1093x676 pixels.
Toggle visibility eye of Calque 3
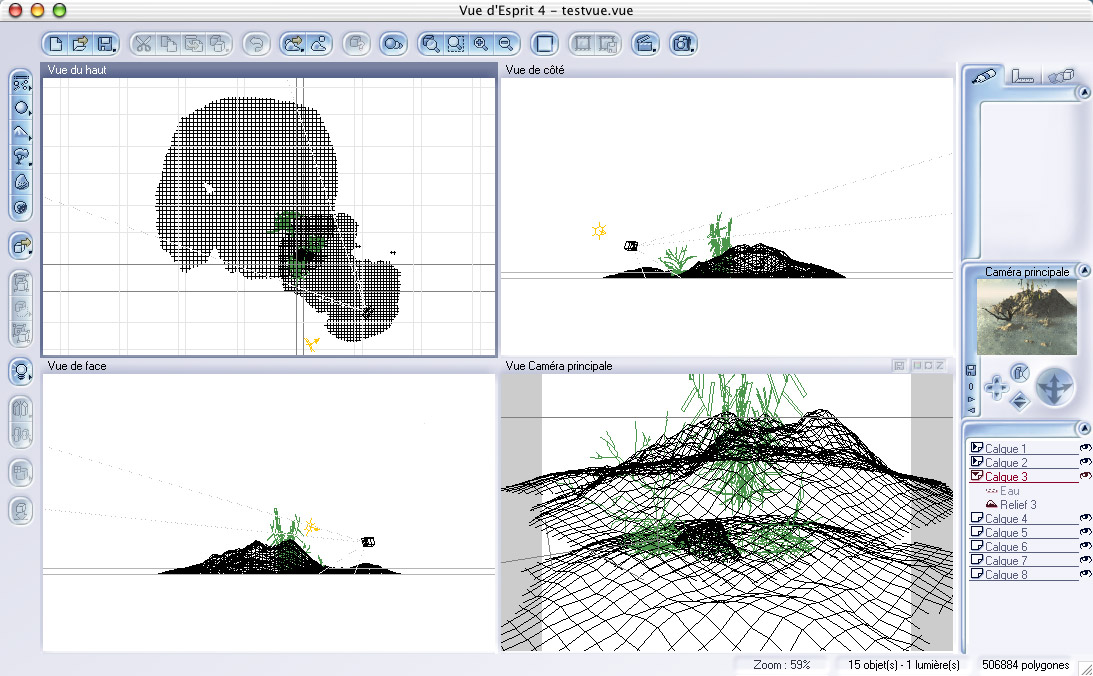pyautogui.click(x=1085, y=476)
